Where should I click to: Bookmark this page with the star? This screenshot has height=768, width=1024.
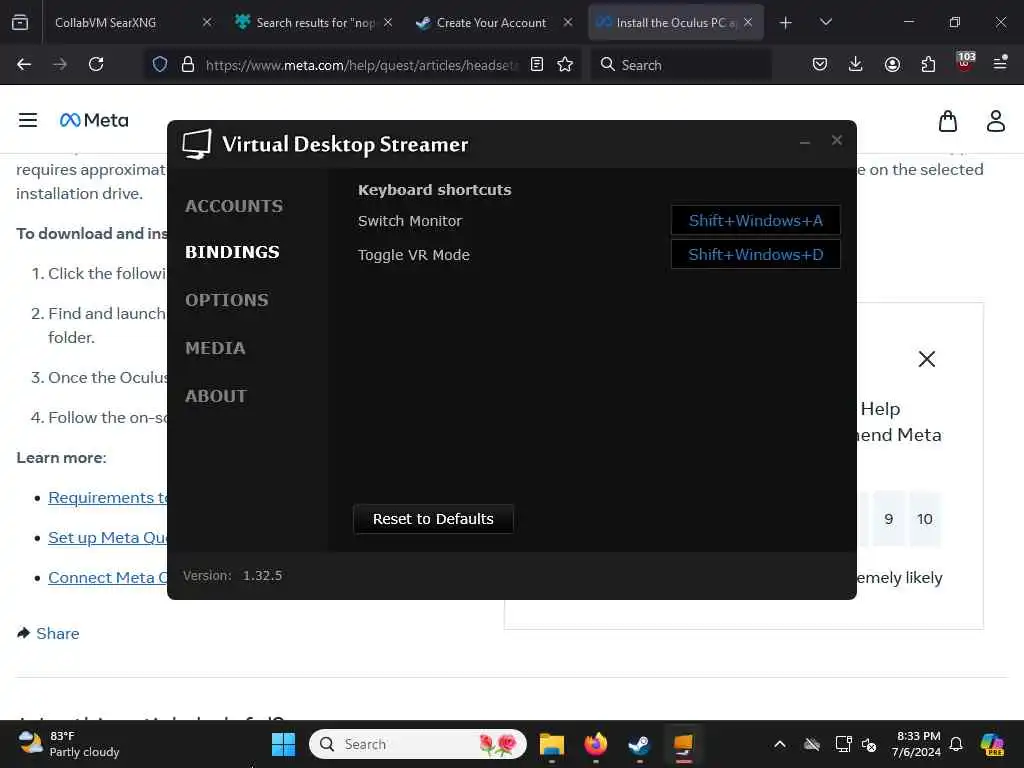point(566,64)
